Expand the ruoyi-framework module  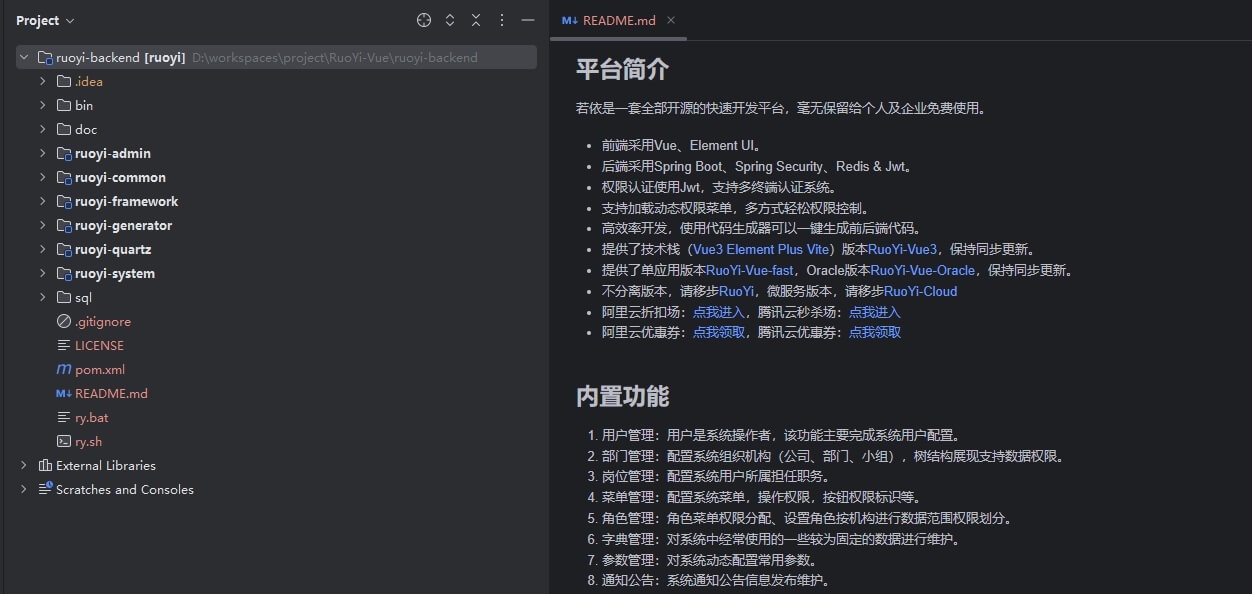(43, 202)
